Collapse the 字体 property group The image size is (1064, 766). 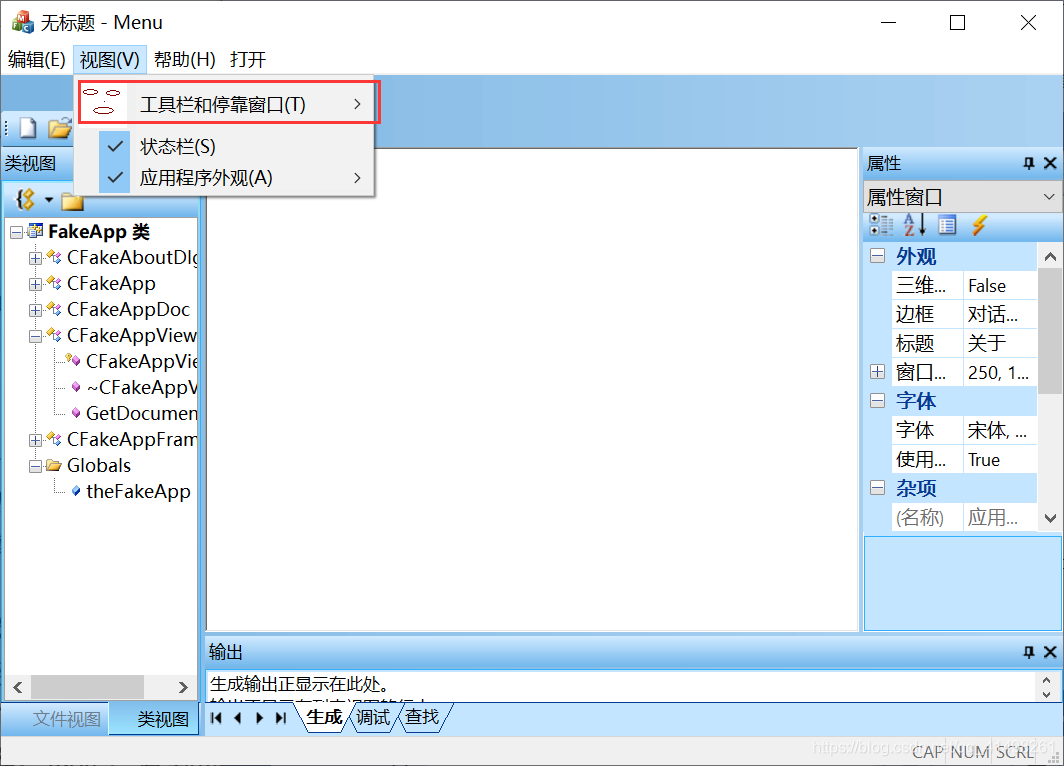tap(877, 400)
